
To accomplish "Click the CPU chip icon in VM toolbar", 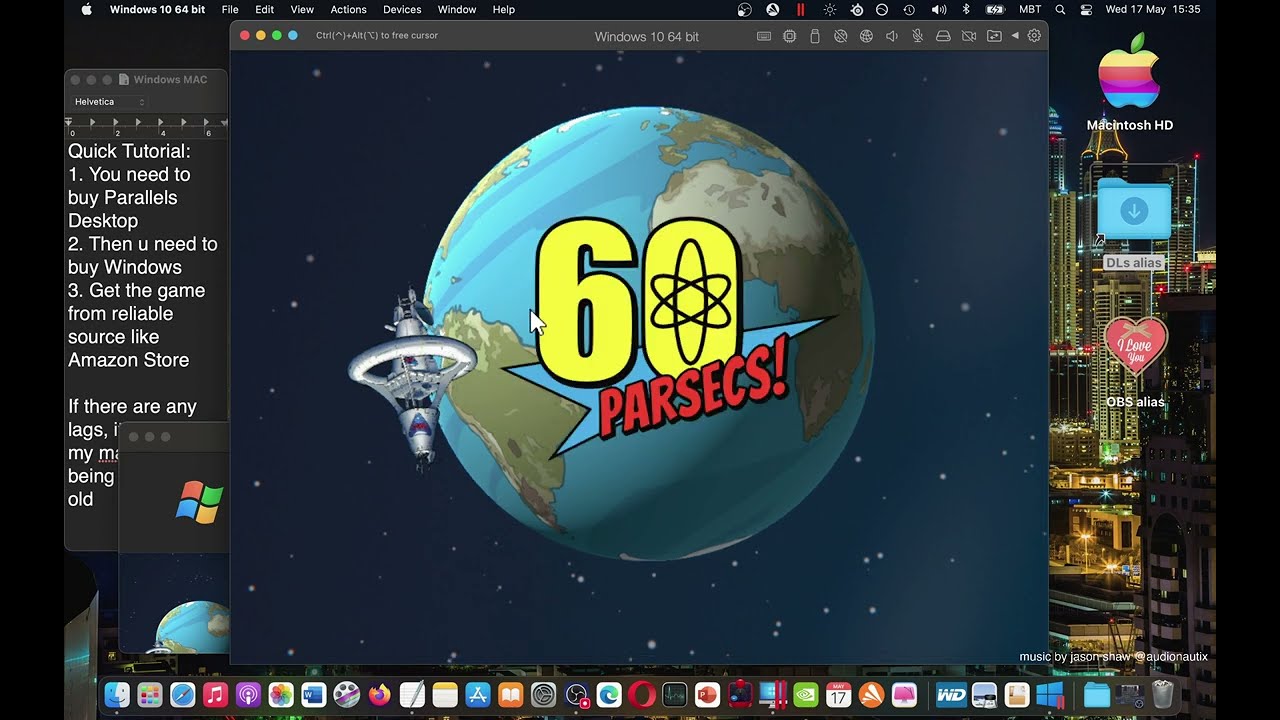I will click(790, 36).
